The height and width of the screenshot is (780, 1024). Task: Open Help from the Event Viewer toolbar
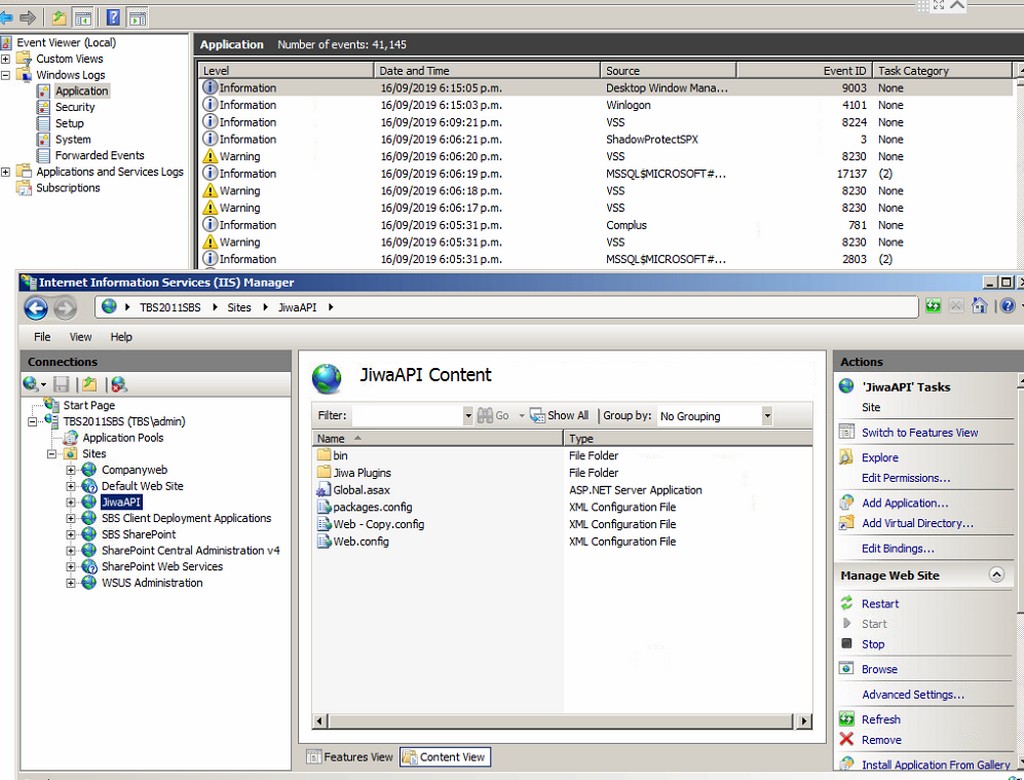click(113, 17)
